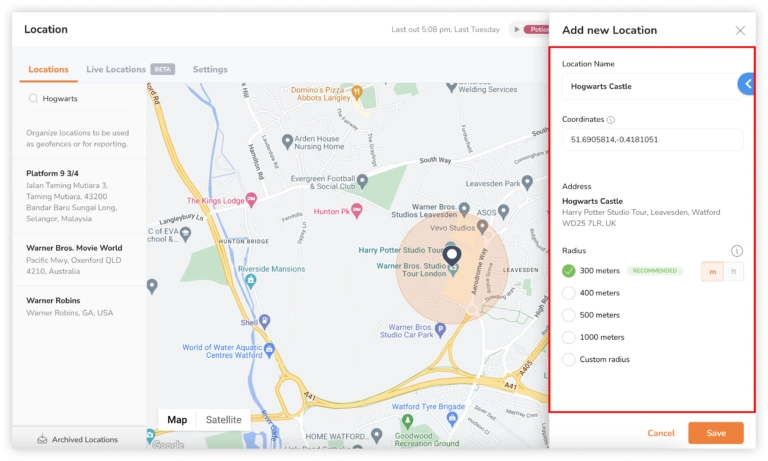768x461 pixels.
Task: Click the Riverside Mansions pin
Action: click(x=251, y=281)
